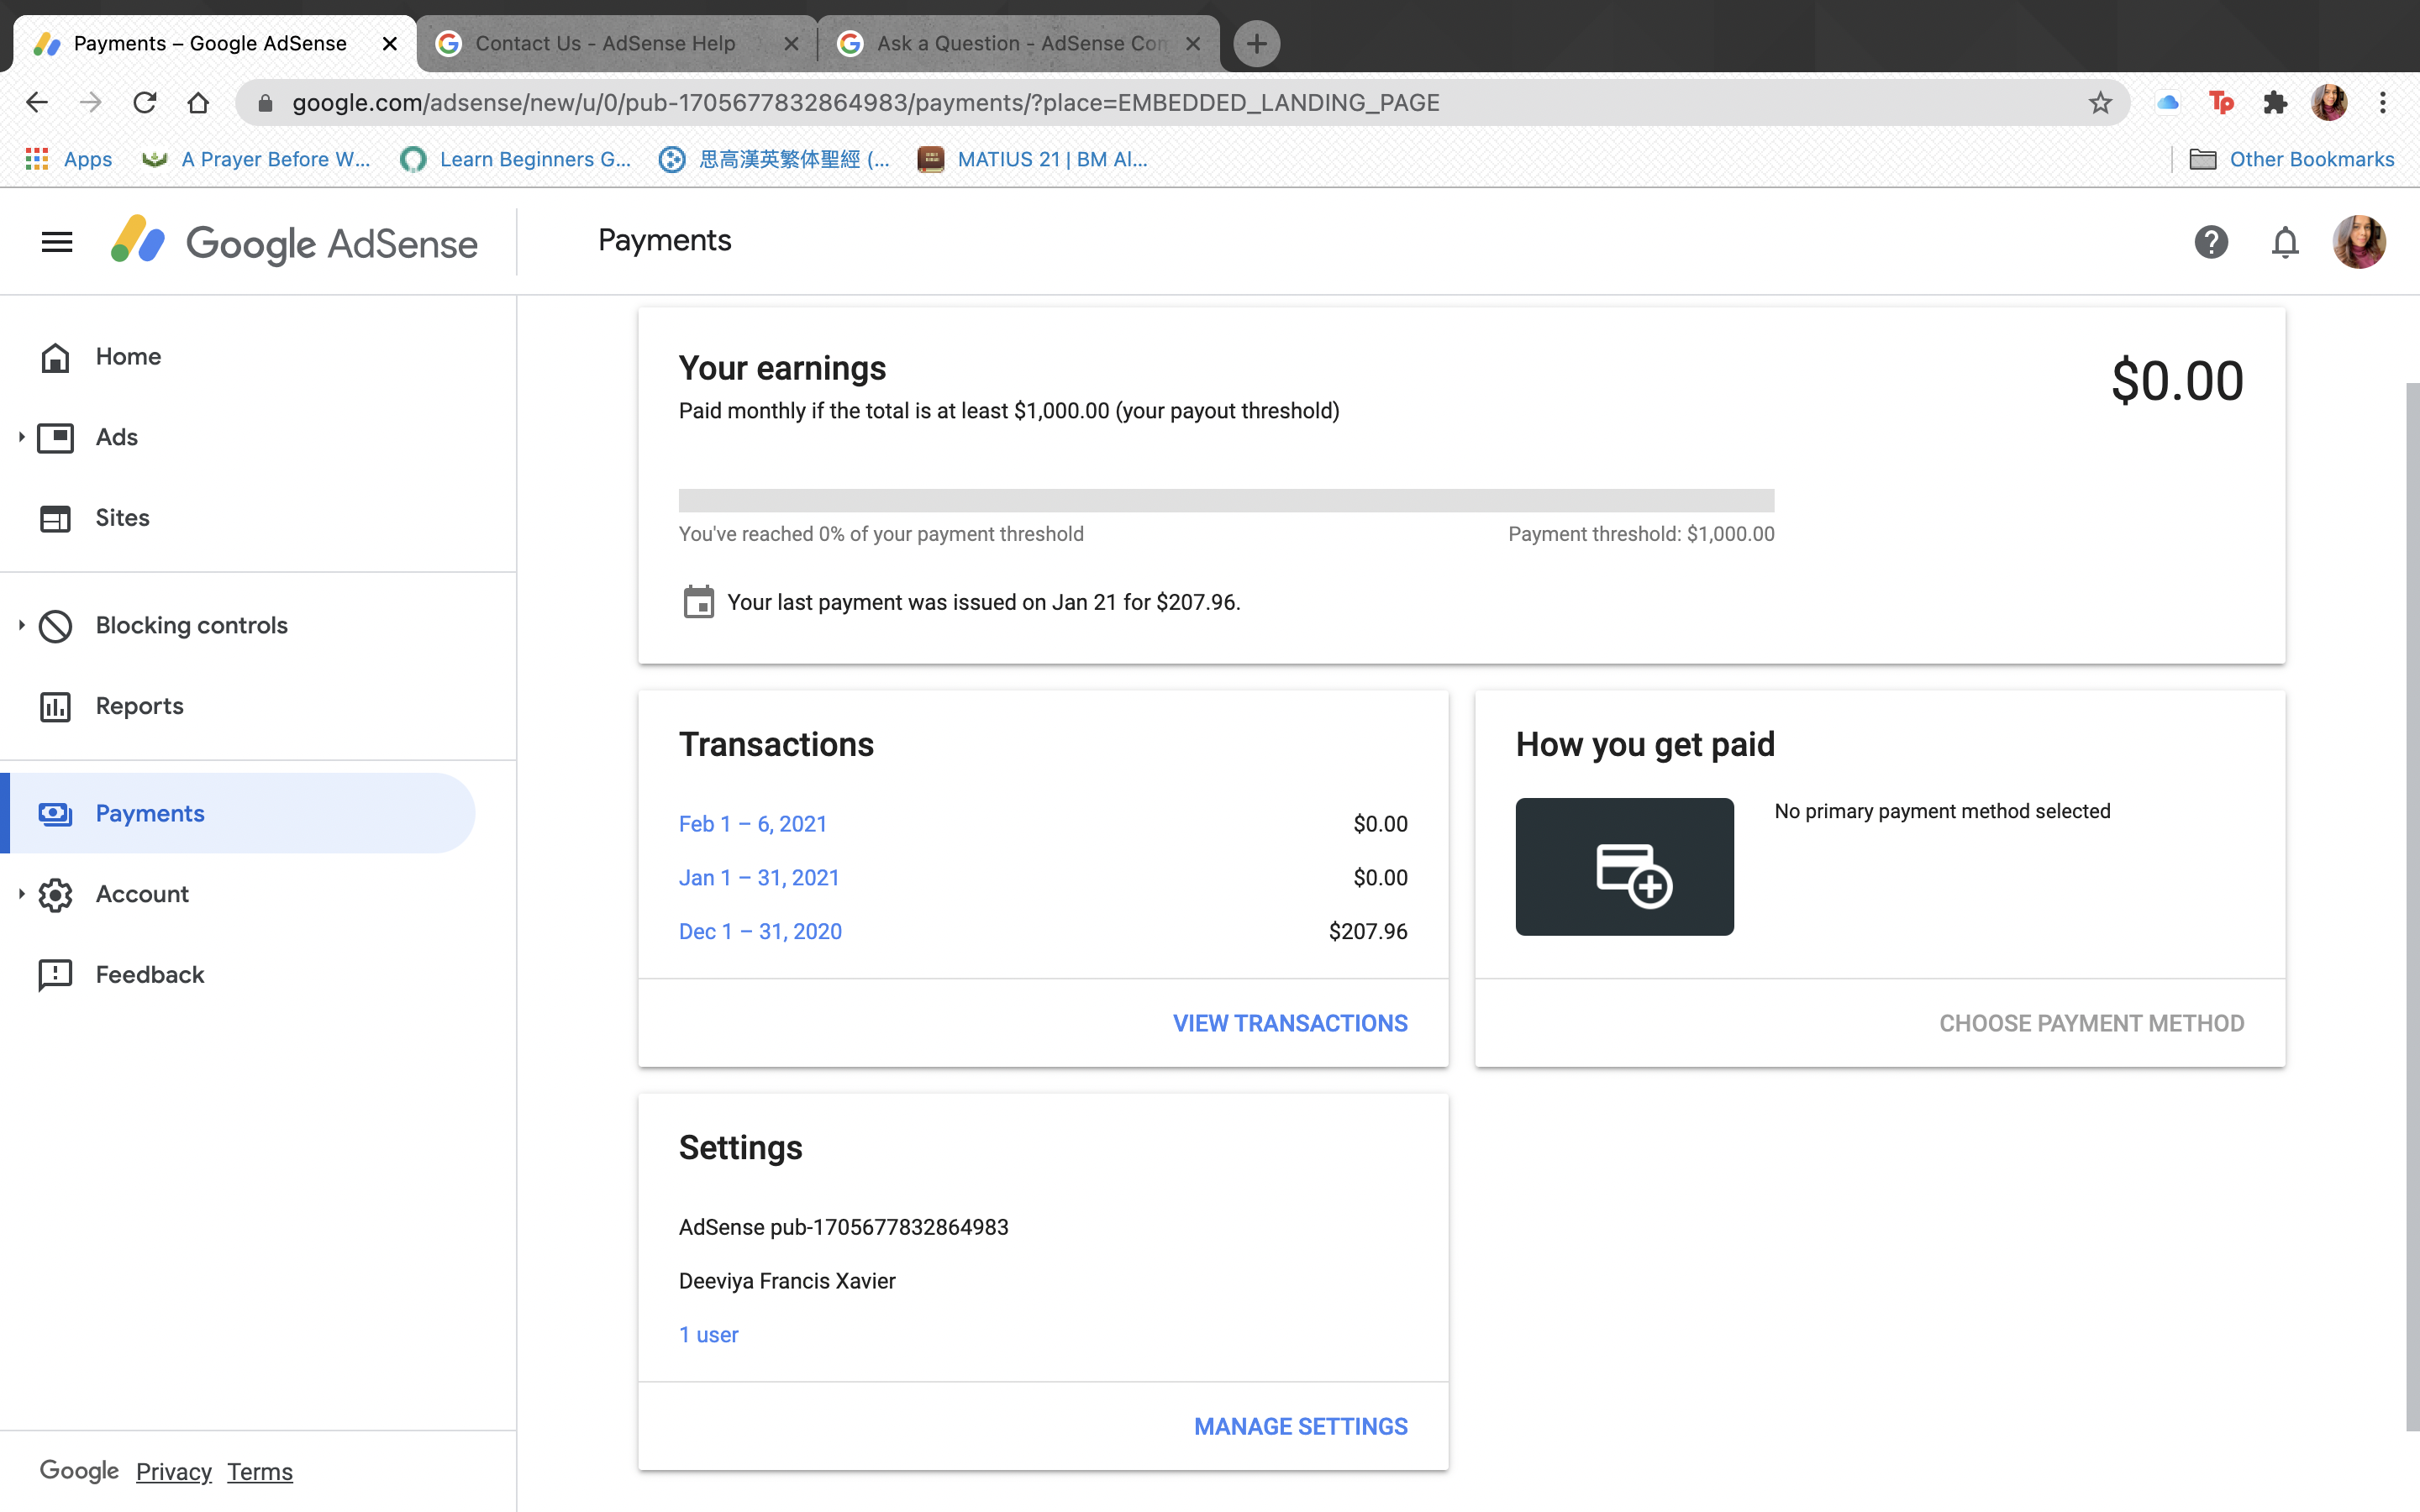Screen dimensions: 2420x1512
Task: Click the add payment method card icon
Action: pyautogui.click(x=1624, y=867)
